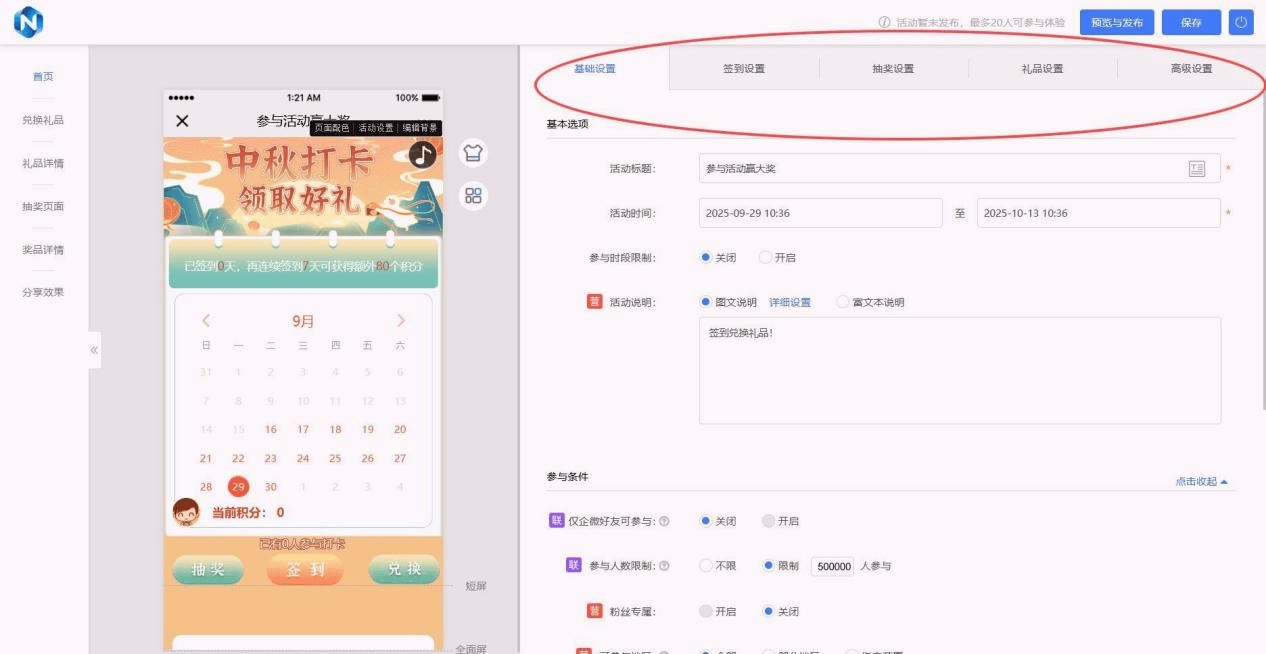The width and height of the screenshot is (1266, 654).
Task: Click the text template icon in title field
Action: (1197, 168)
